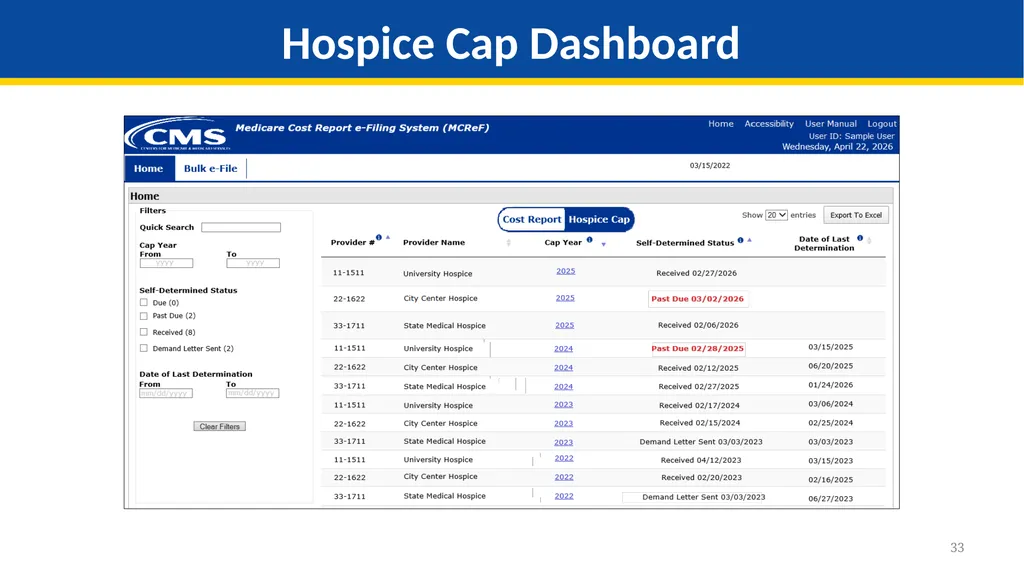
Task: Click 'Received 02/12/2025' status cell
Action: (x=698, y=369)
